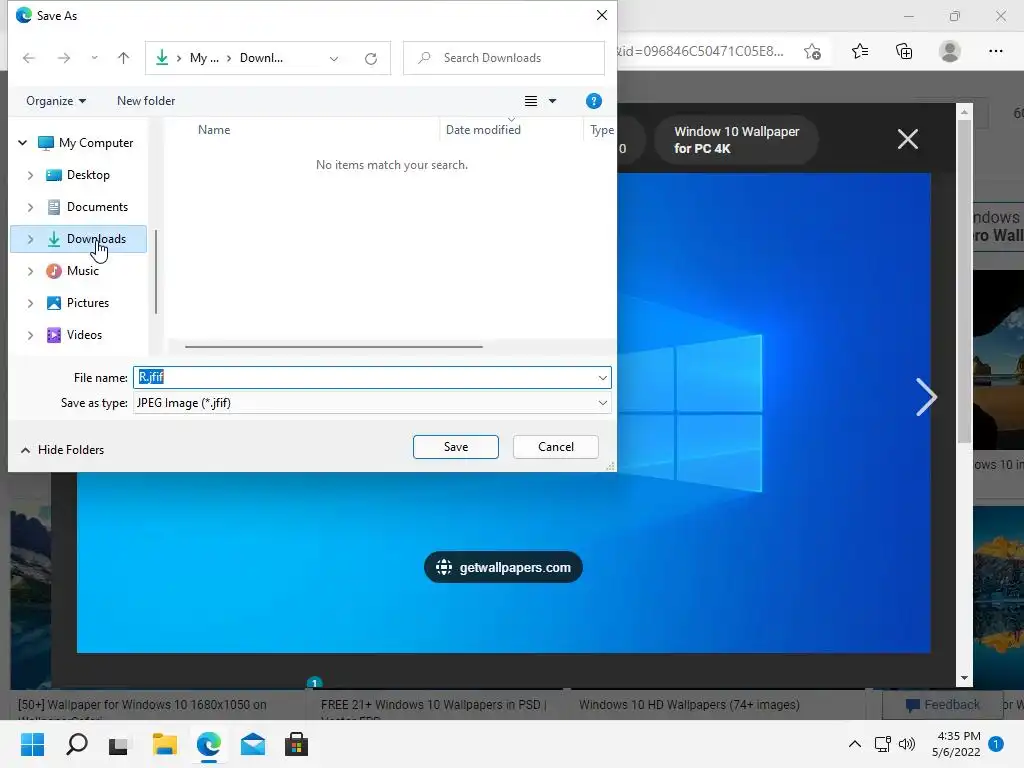Select Desktop in navigation tree
Viewport: 1024px width, 768px height.
click(x=88, y=175)
